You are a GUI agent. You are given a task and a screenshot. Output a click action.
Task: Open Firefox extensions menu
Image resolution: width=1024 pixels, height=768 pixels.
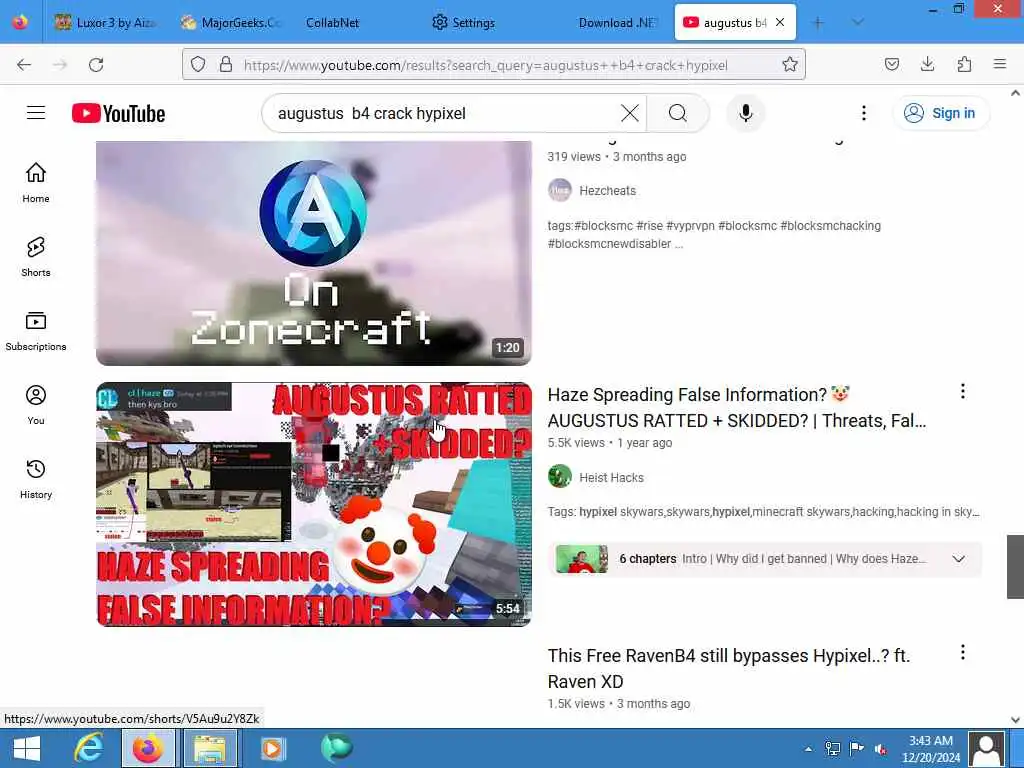[x=964, y=65]
